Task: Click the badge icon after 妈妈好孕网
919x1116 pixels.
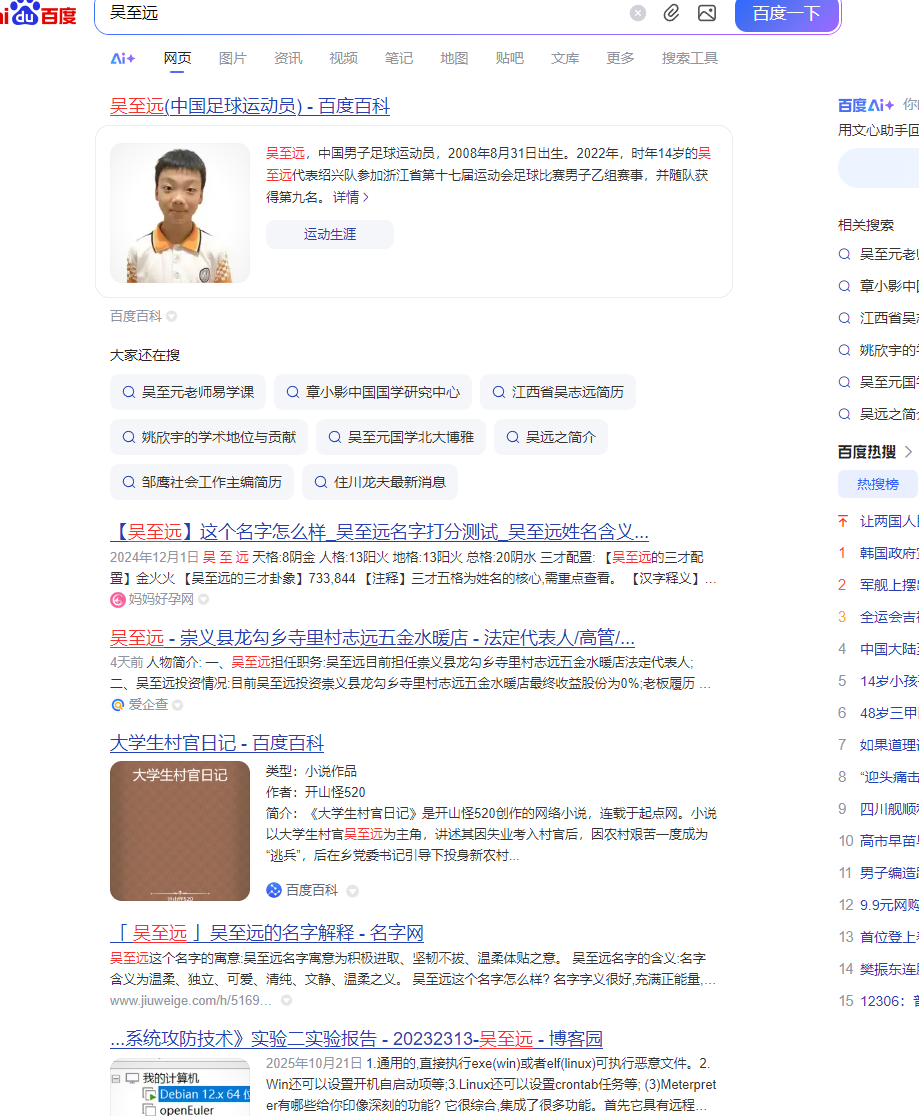Action: click(x=204, y=599)
